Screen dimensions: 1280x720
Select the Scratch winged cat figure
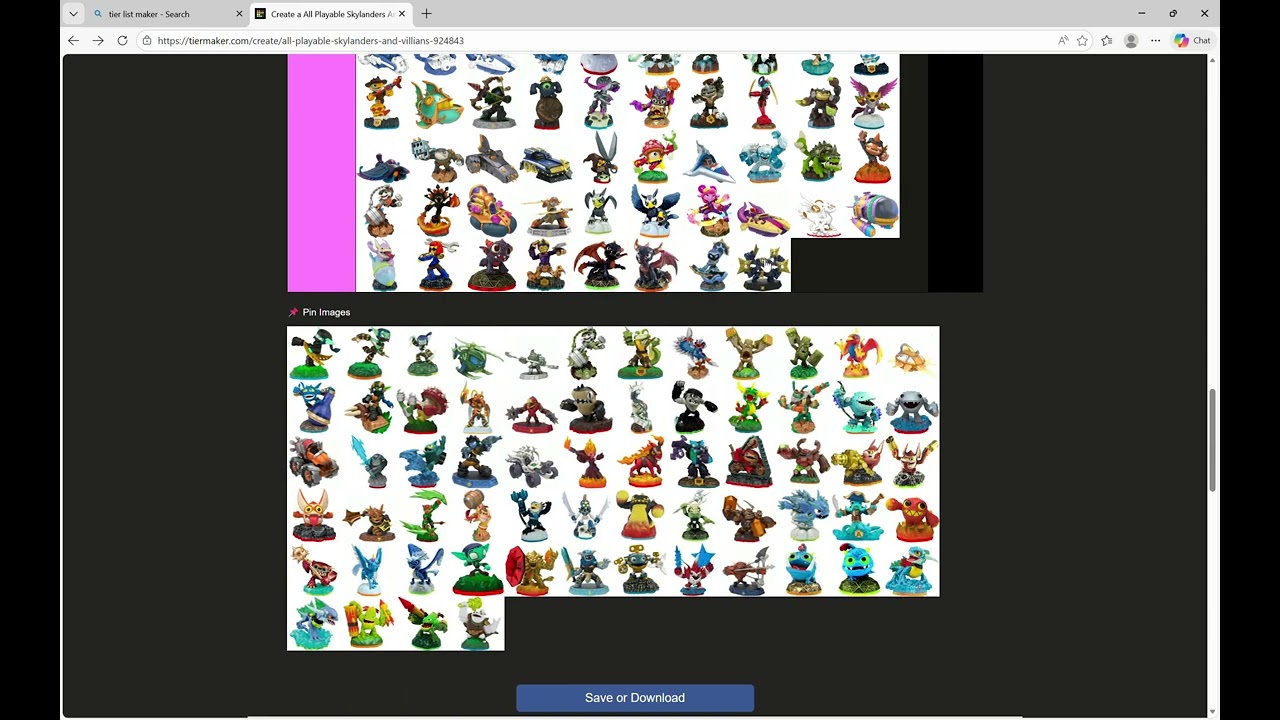pos(873,104)
